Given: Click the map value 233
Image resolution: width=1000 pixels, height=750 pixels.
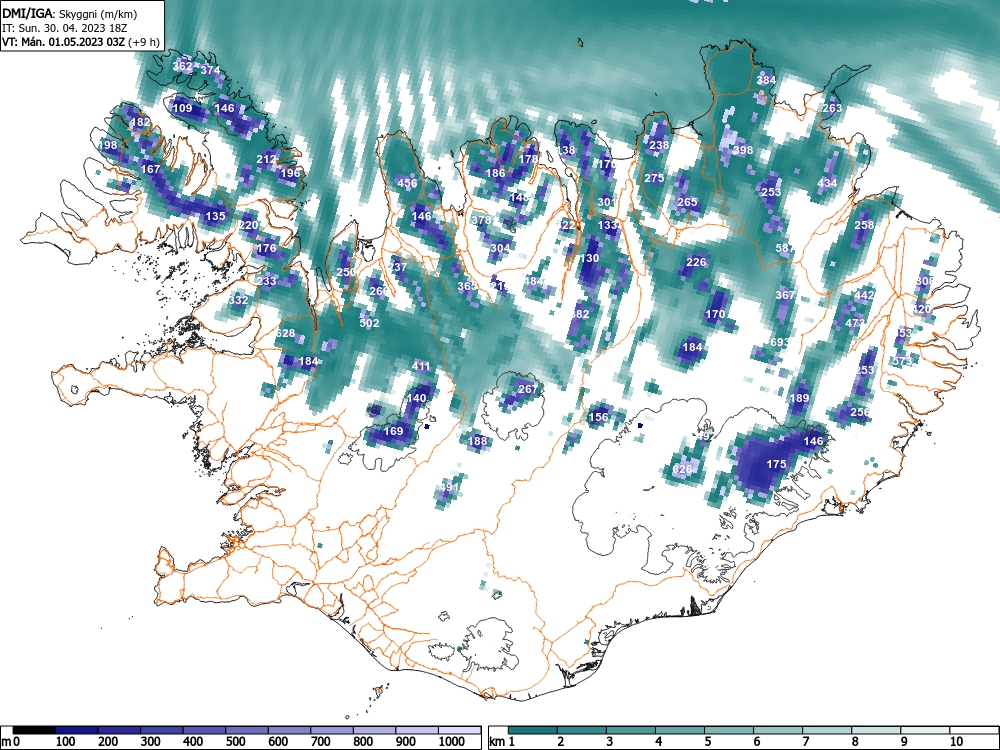Looking at the screenshot, I should tap(267, 281).
